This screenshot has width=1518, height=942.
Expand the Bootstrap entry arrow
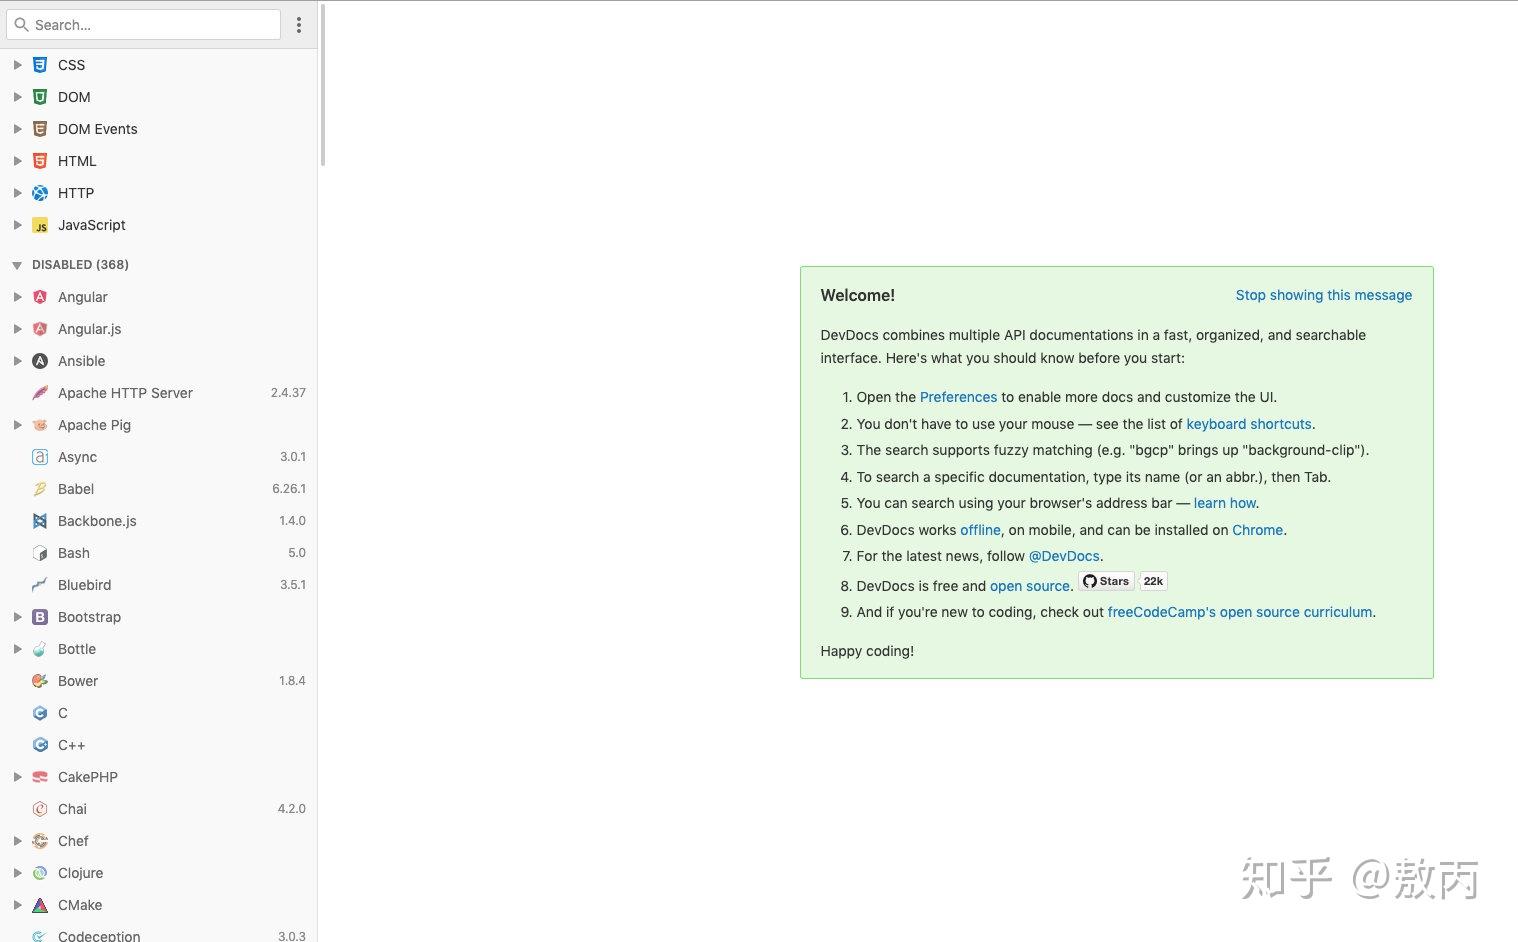click(17, 617)
